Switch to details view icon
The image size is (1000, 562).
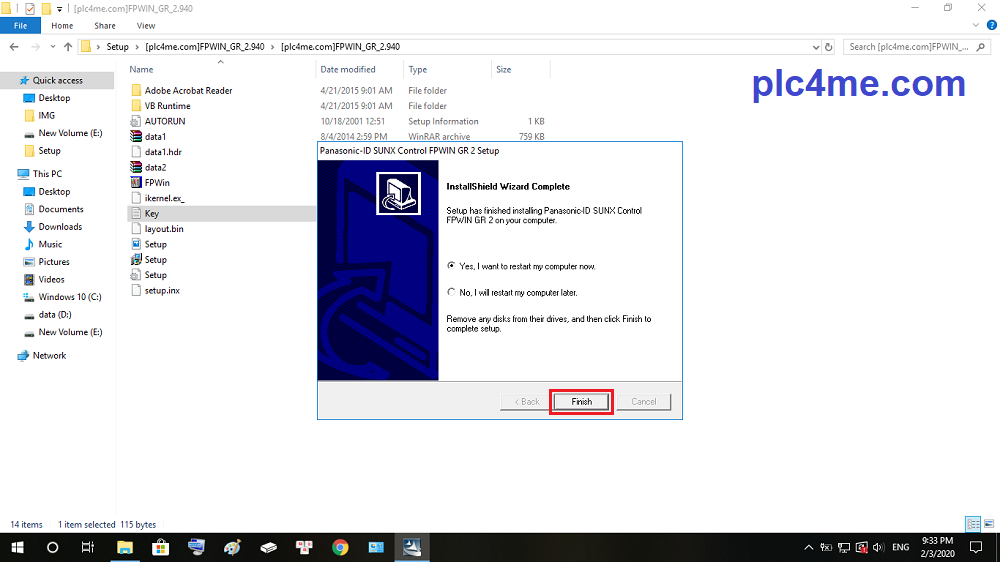coord(973,524)
